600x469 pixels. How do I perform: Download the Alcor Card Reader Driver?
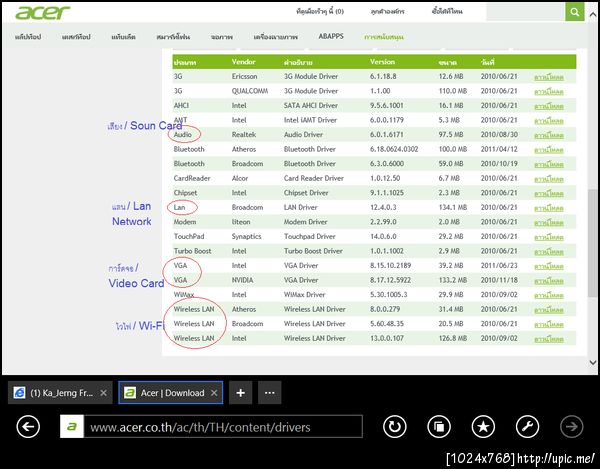click(549, 179)
